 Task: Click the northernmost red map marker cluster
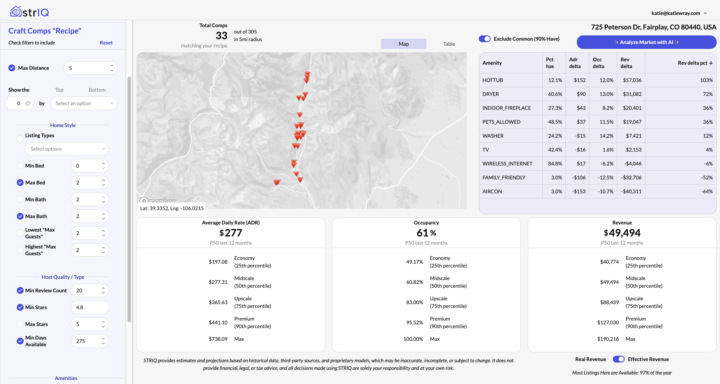point(307,76)
